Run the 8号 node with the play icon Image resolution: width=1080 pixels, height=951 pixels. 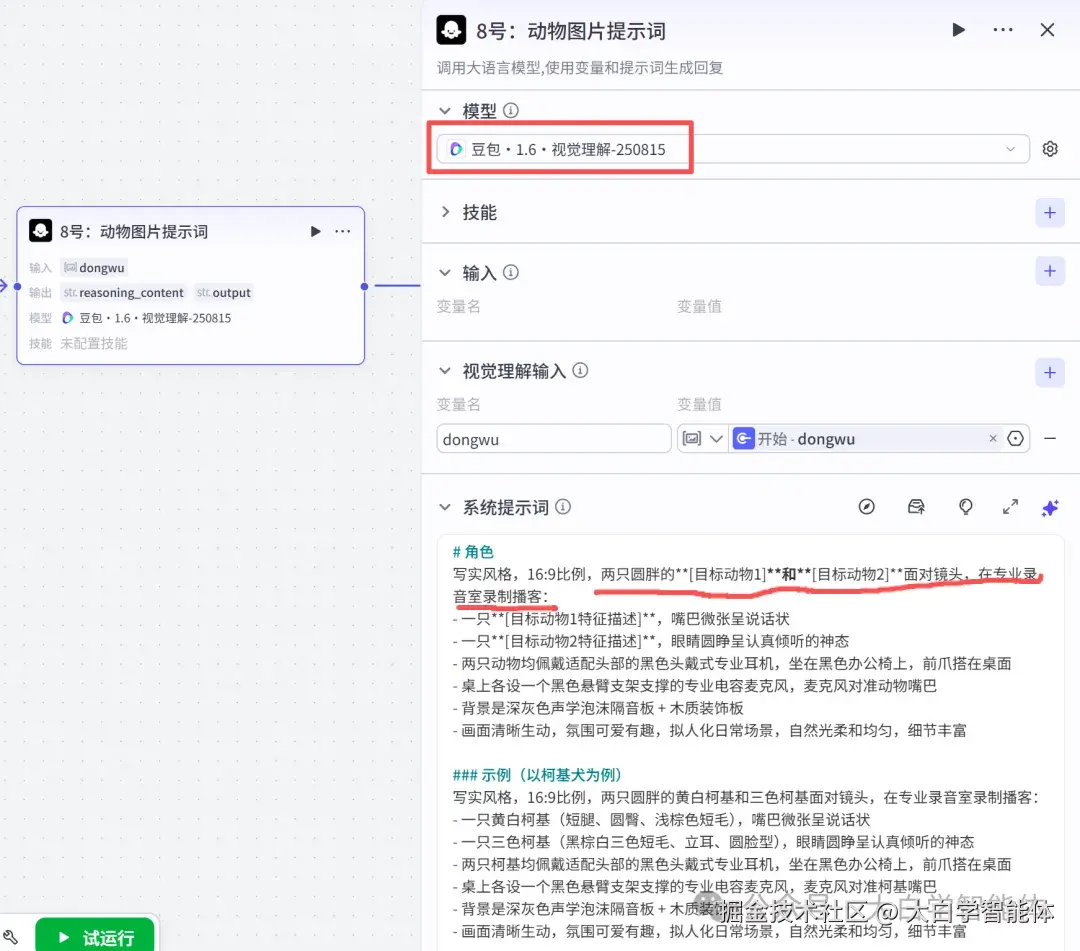958,30
